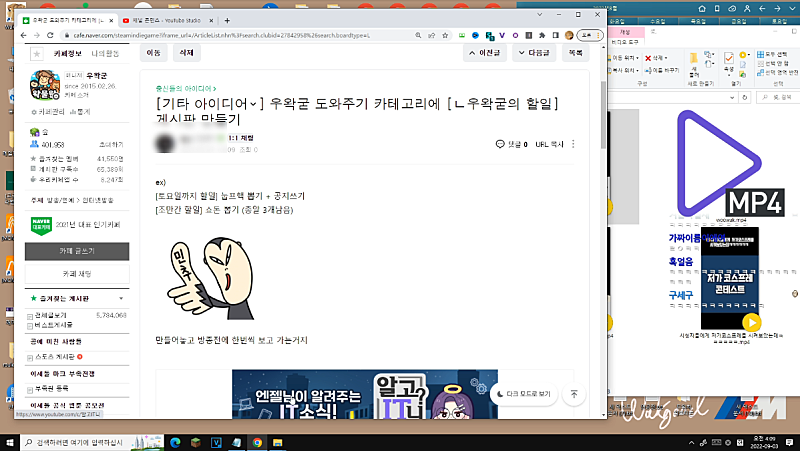Open Chrome side panel icon
800x451 pixels.
tap(556, 35)
